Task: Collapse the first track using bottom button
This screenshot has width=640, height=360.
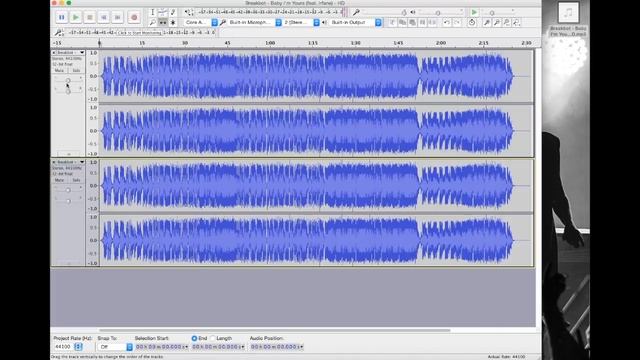Action: click(68, 154)
